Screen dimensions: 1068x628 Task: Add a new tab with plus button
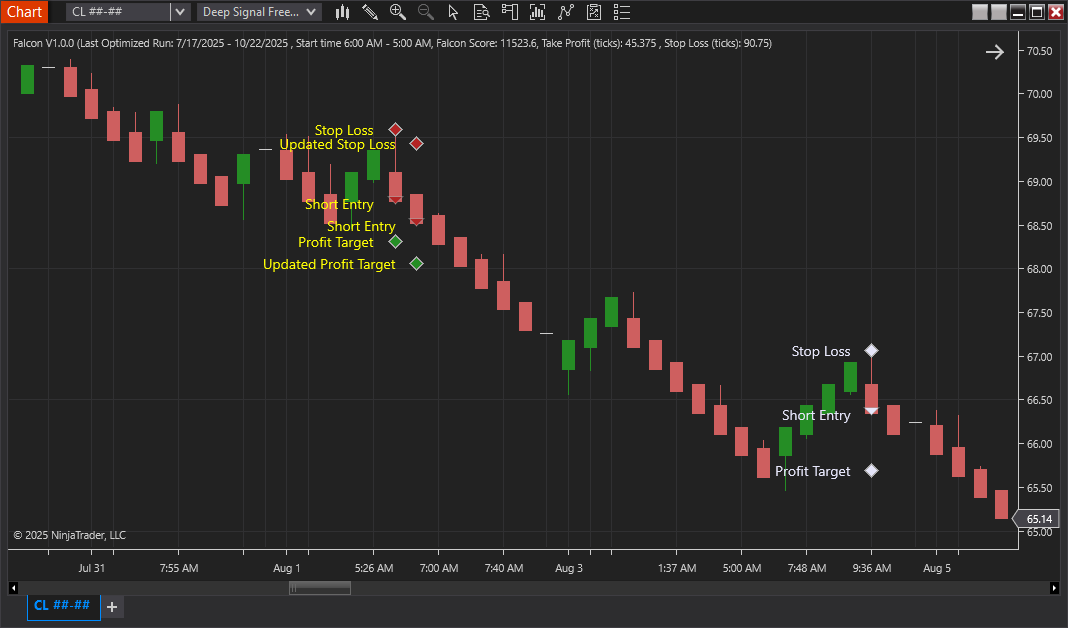(x=112, y=607)
